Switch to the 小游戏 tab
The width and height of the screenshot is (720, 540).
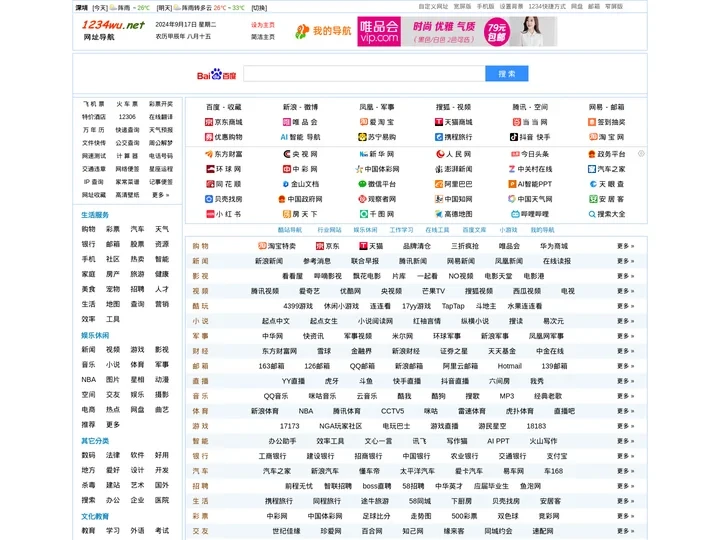click(508, 230)
